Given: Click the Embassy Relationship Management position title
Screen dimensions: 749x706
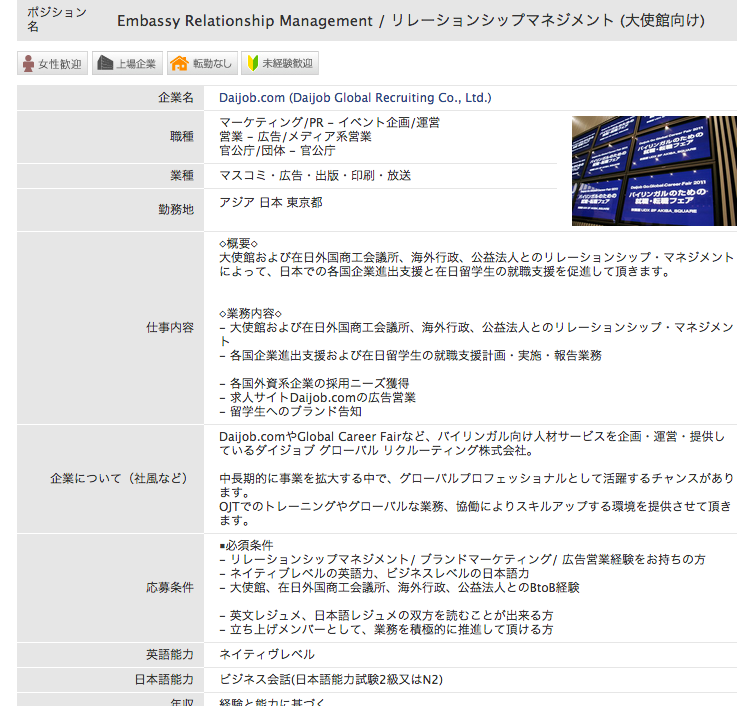Looking at the screenshot, I should (411, 21).
